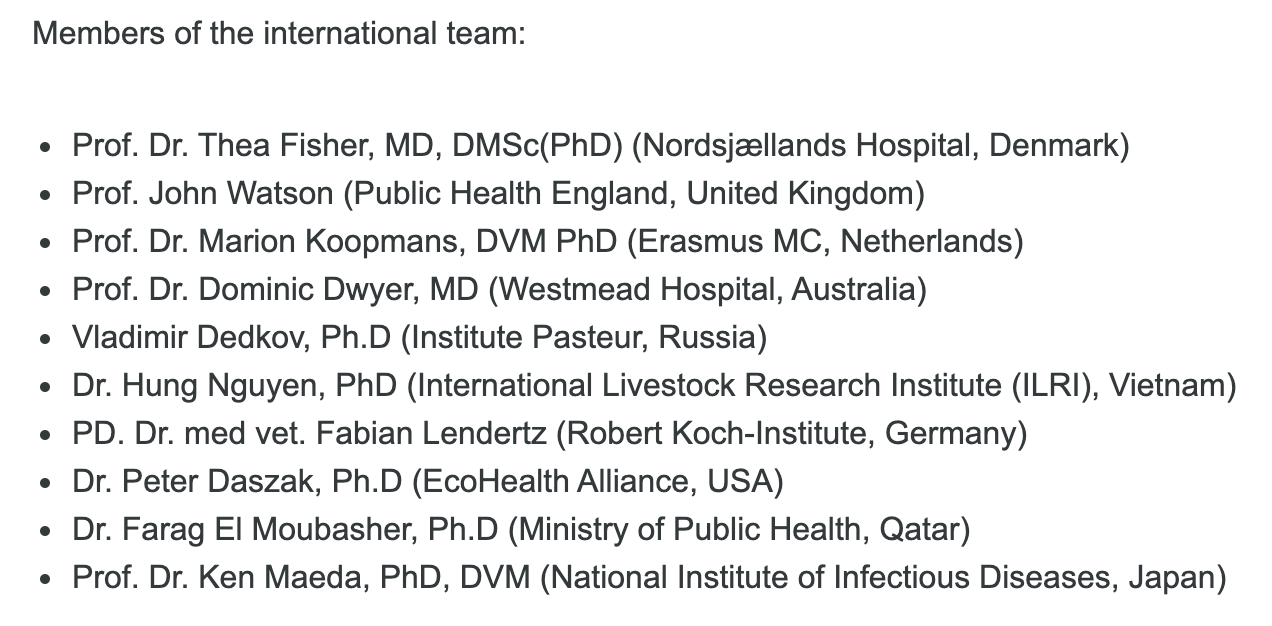
Task: Click the text "Nordsjællands Hospital, Denmark"
Action: [x=880, y=146]
